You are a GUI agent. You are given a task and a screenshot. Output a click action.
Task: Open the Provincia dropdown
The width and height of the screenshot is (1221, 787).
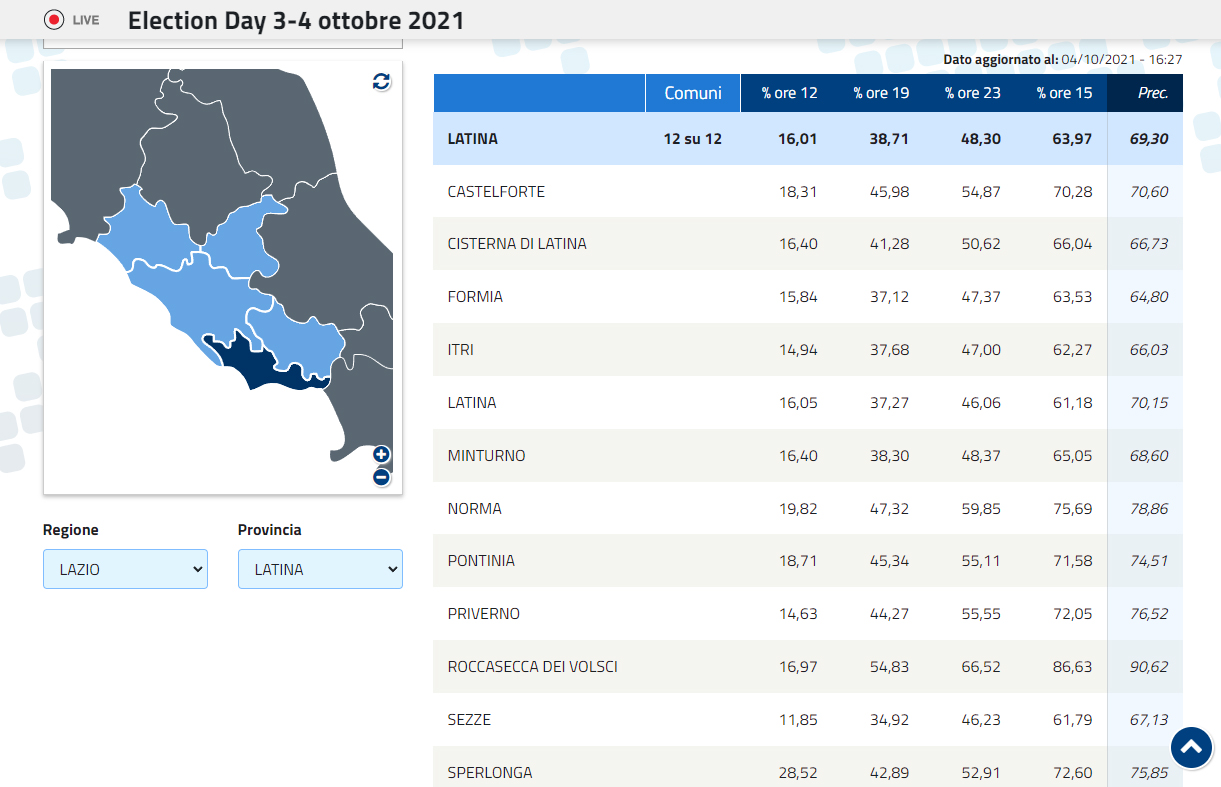320,569
